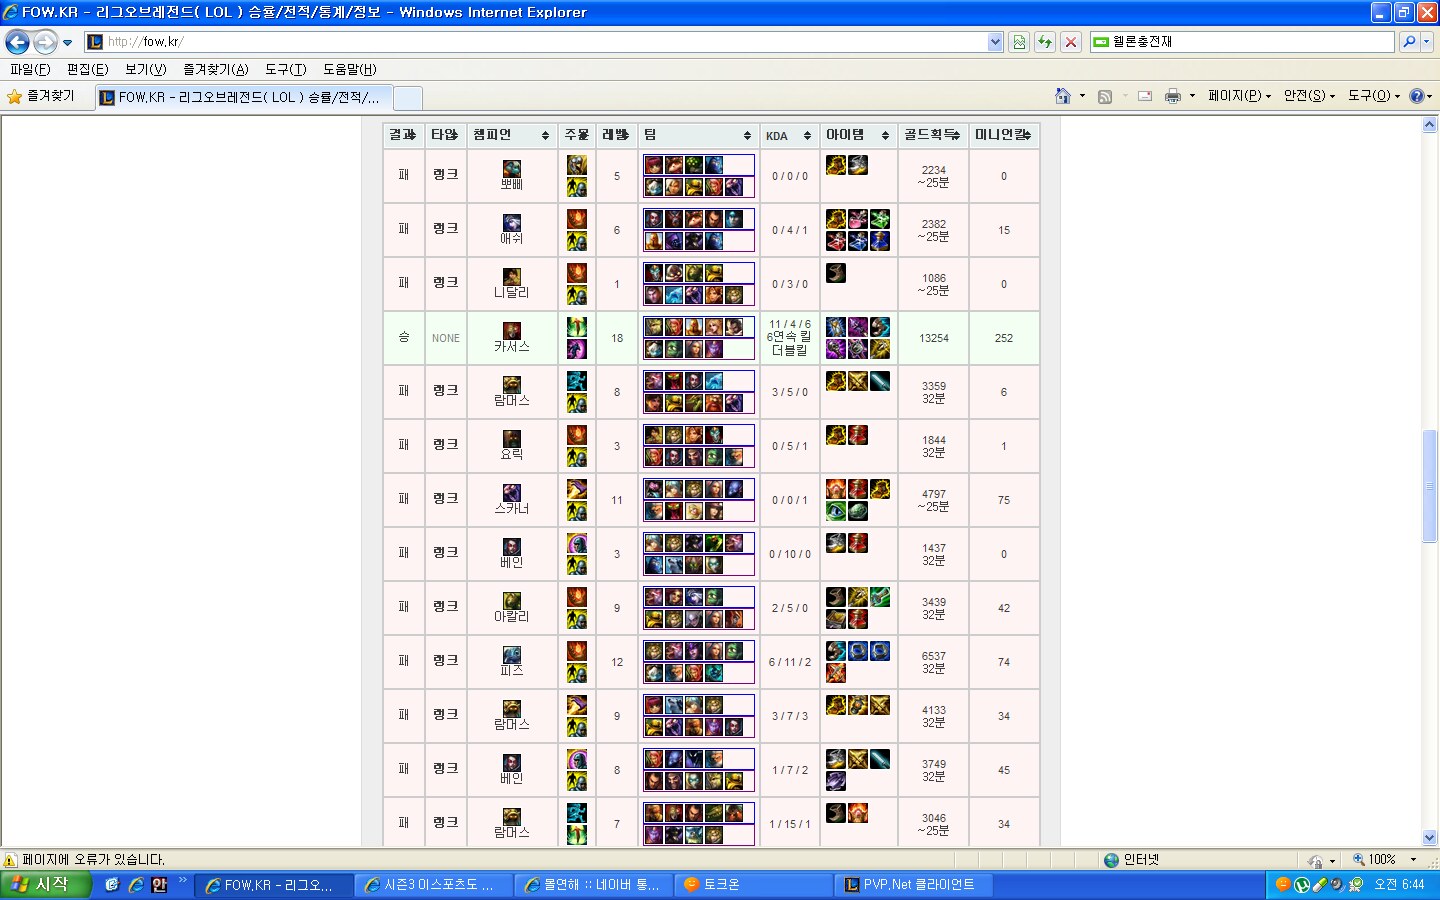The width and height of the screenshot is (1440, 900).
Task: Open the 편집(E) menu
Action: click(88, 69)
